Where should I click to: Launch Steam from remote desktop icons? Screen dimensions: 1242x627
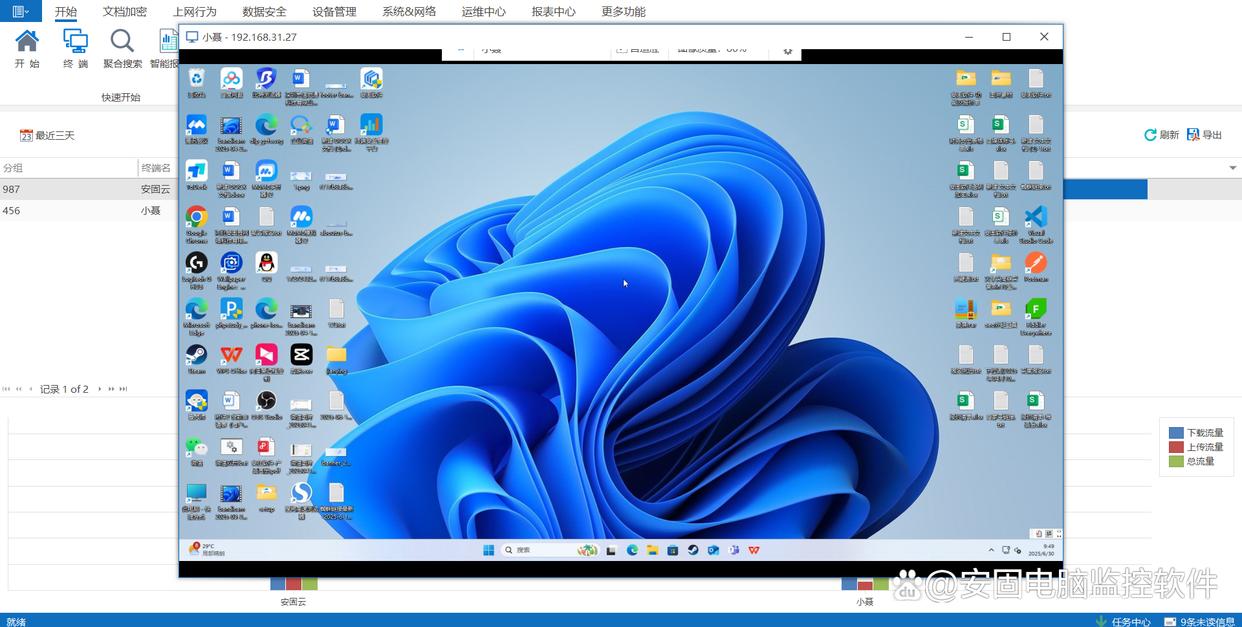(196, 355)
